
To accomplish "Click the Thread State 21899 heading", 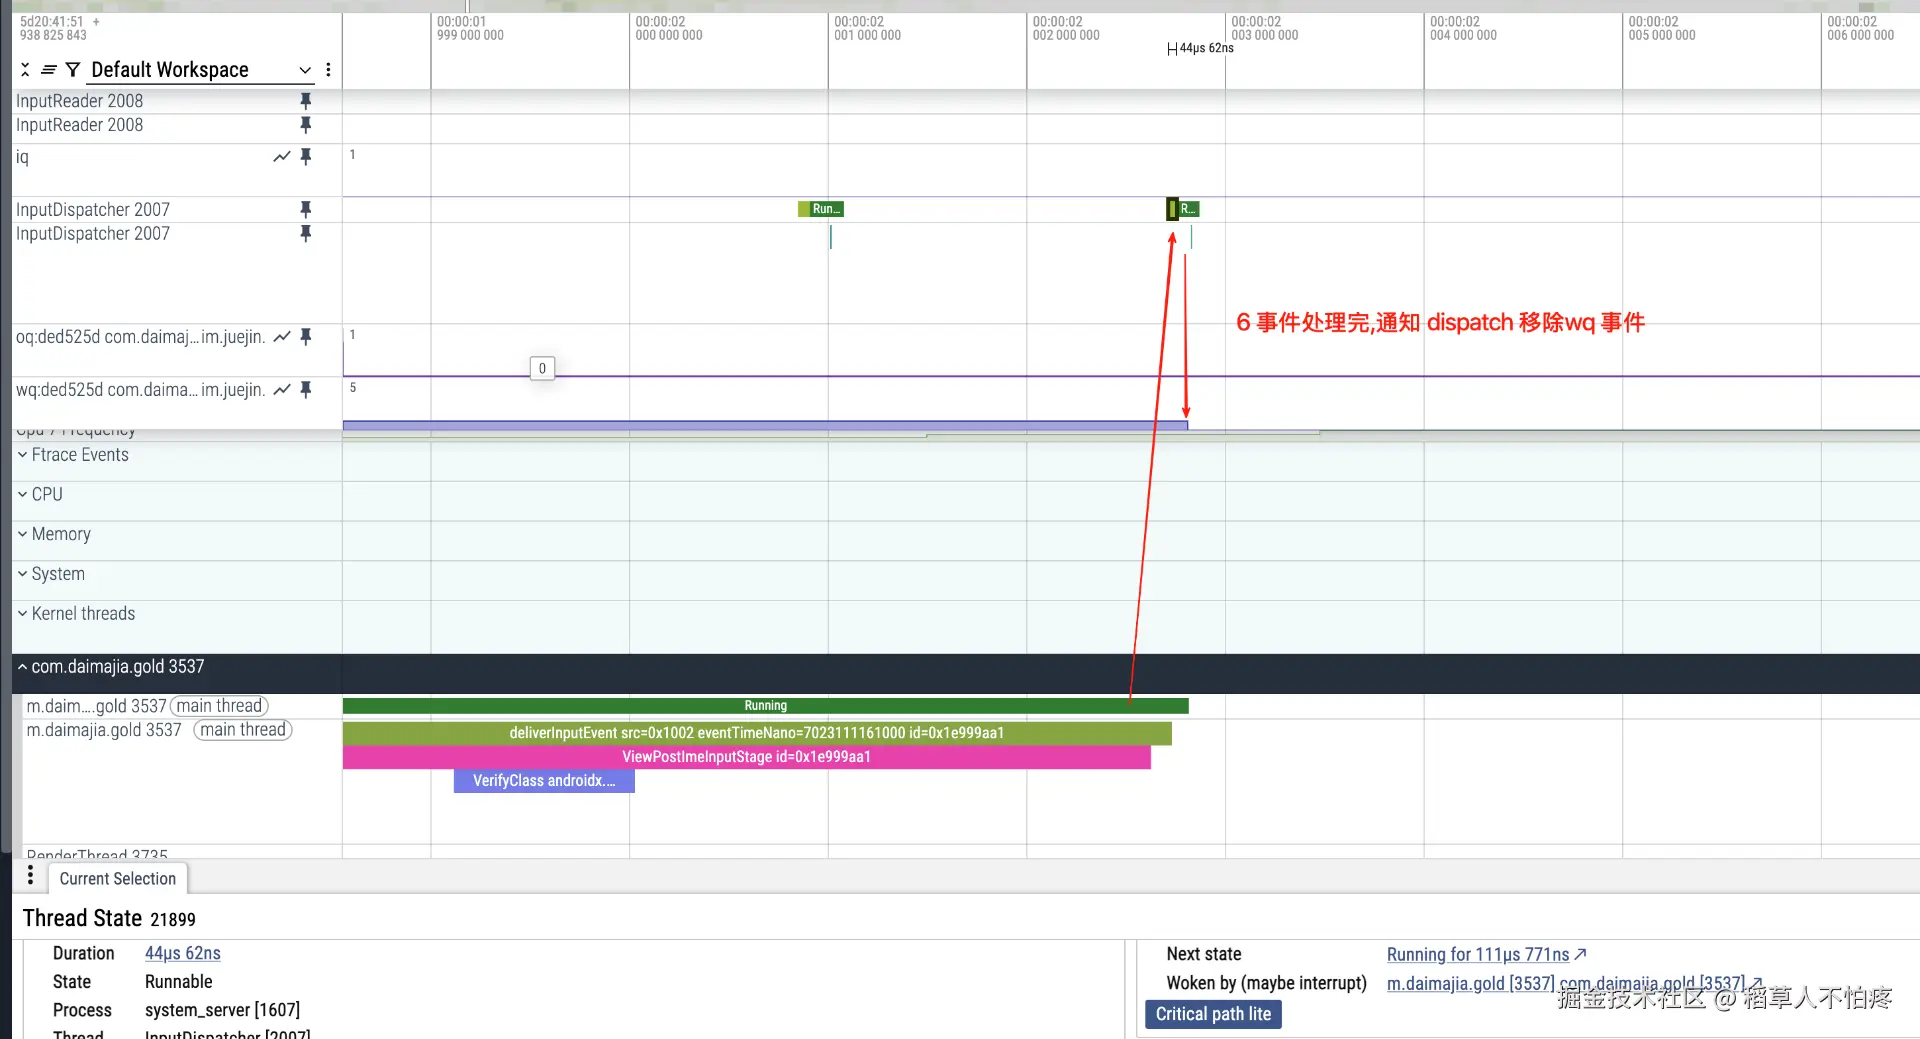I will (x=109, y=918).
